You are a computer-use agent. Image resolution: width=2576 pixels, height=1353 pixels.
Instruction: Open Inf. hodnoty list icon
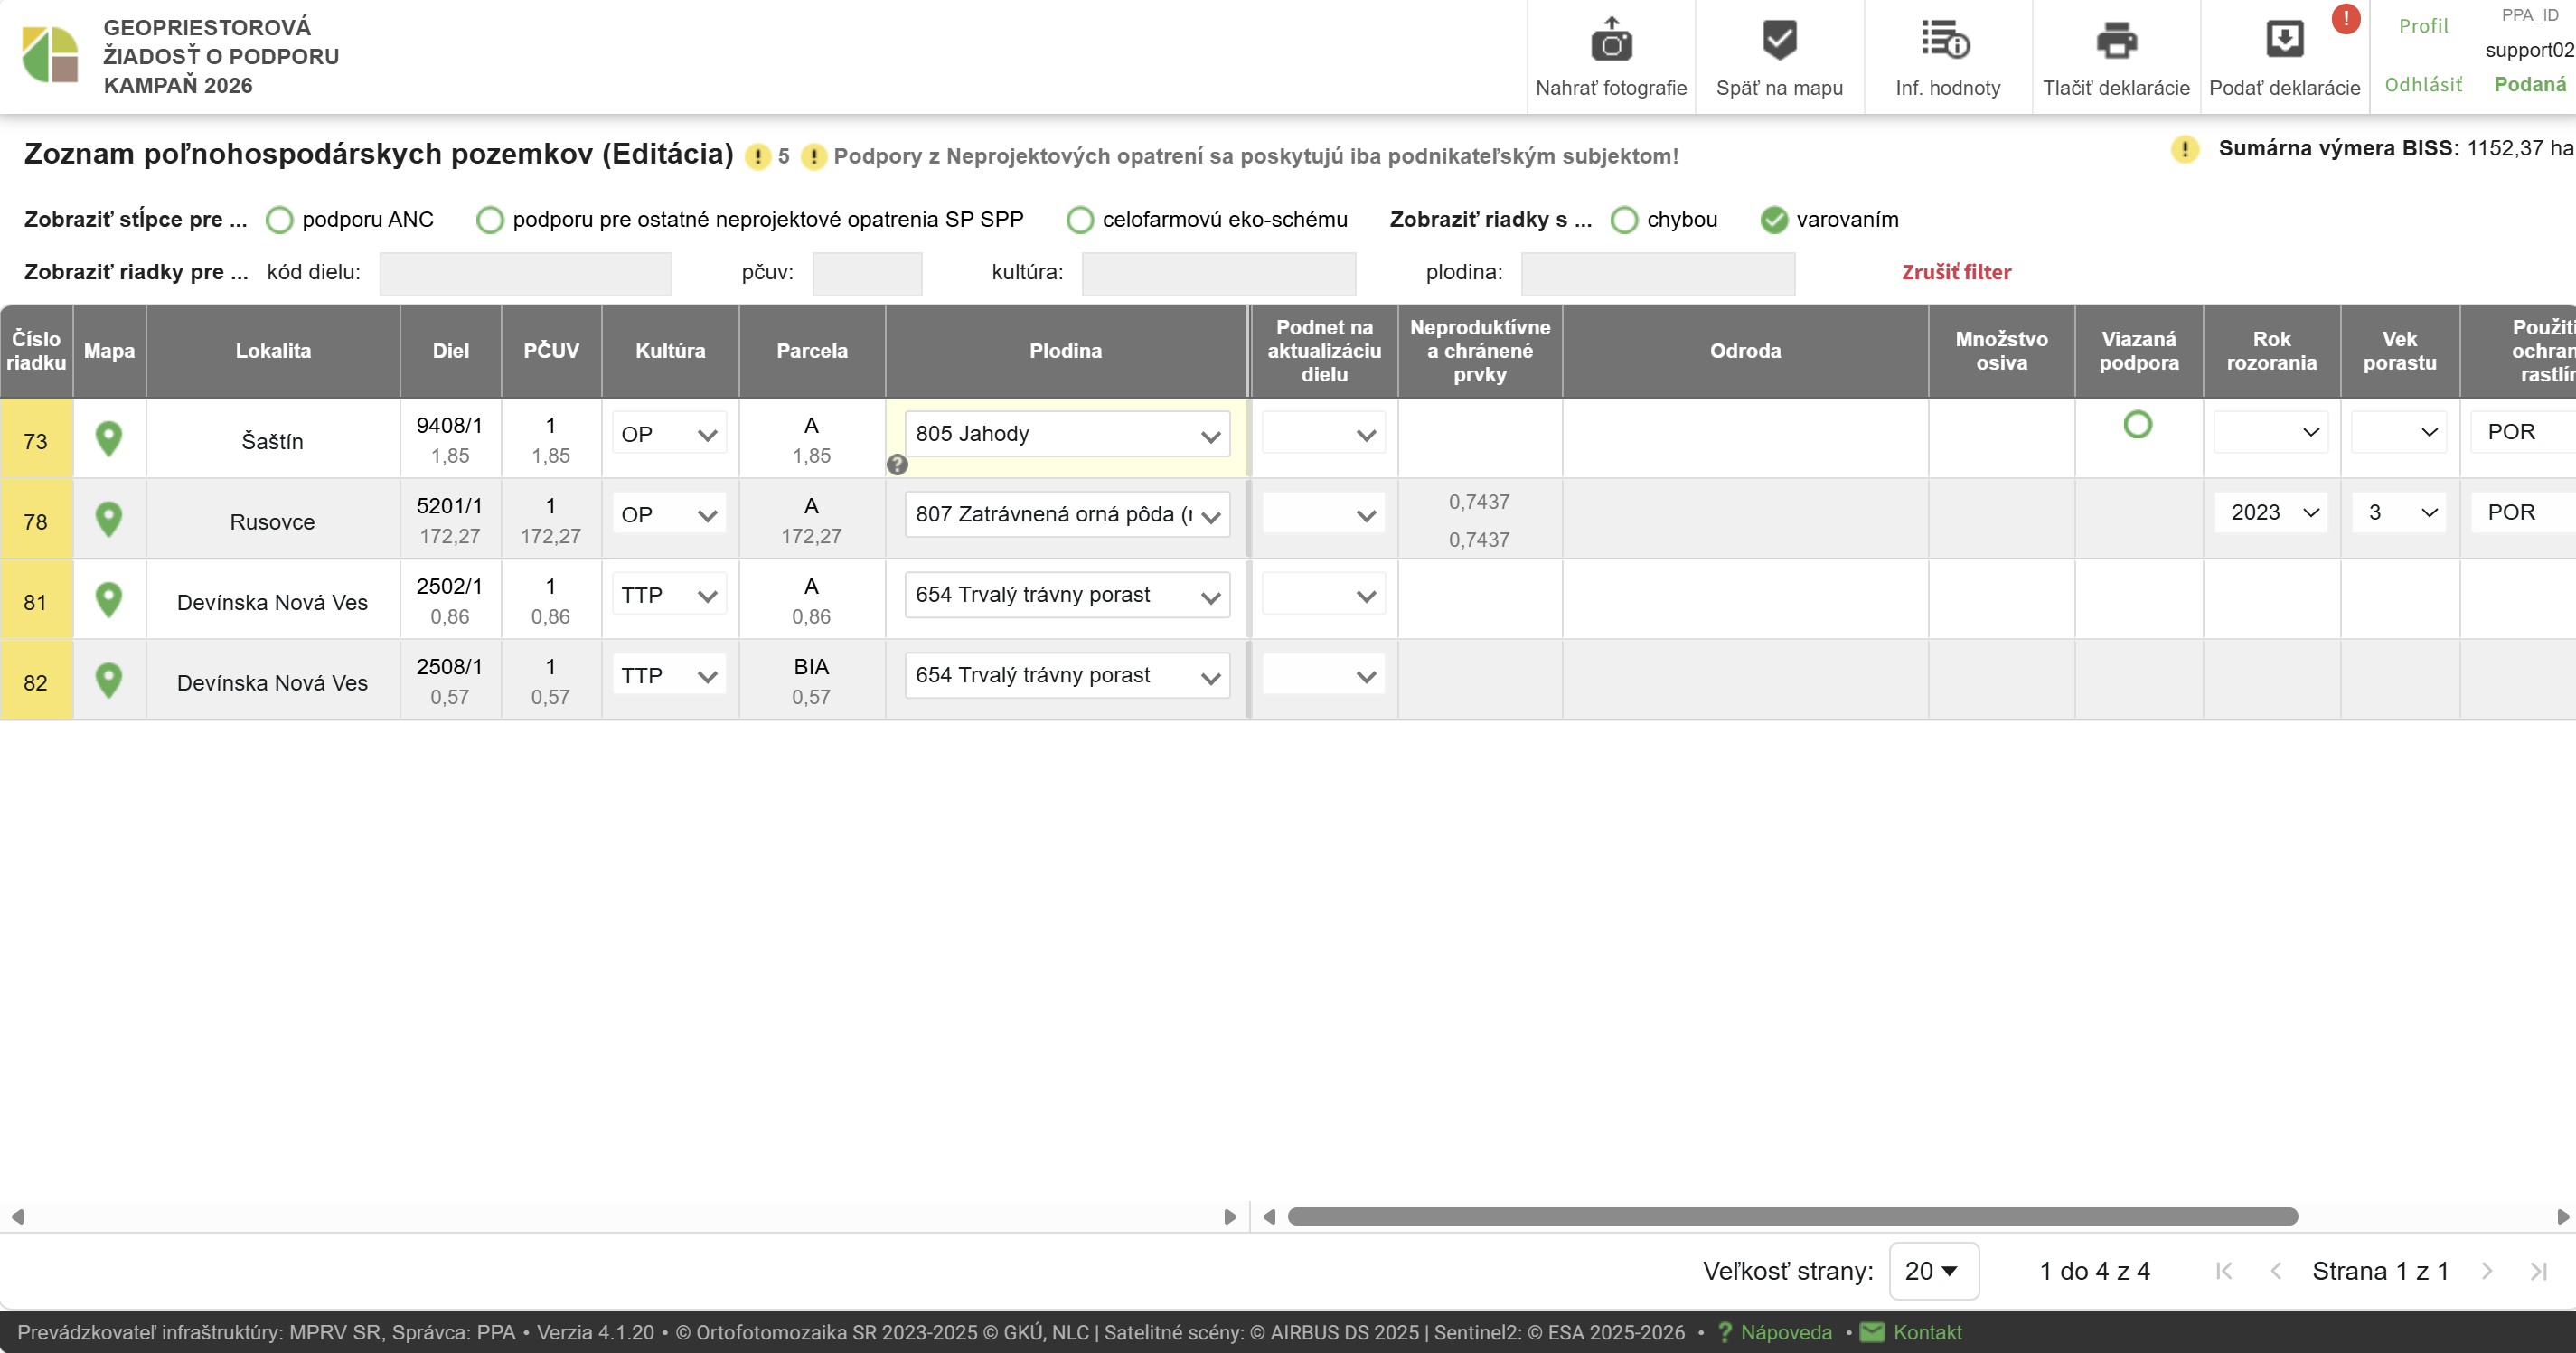coord(1946,42)
